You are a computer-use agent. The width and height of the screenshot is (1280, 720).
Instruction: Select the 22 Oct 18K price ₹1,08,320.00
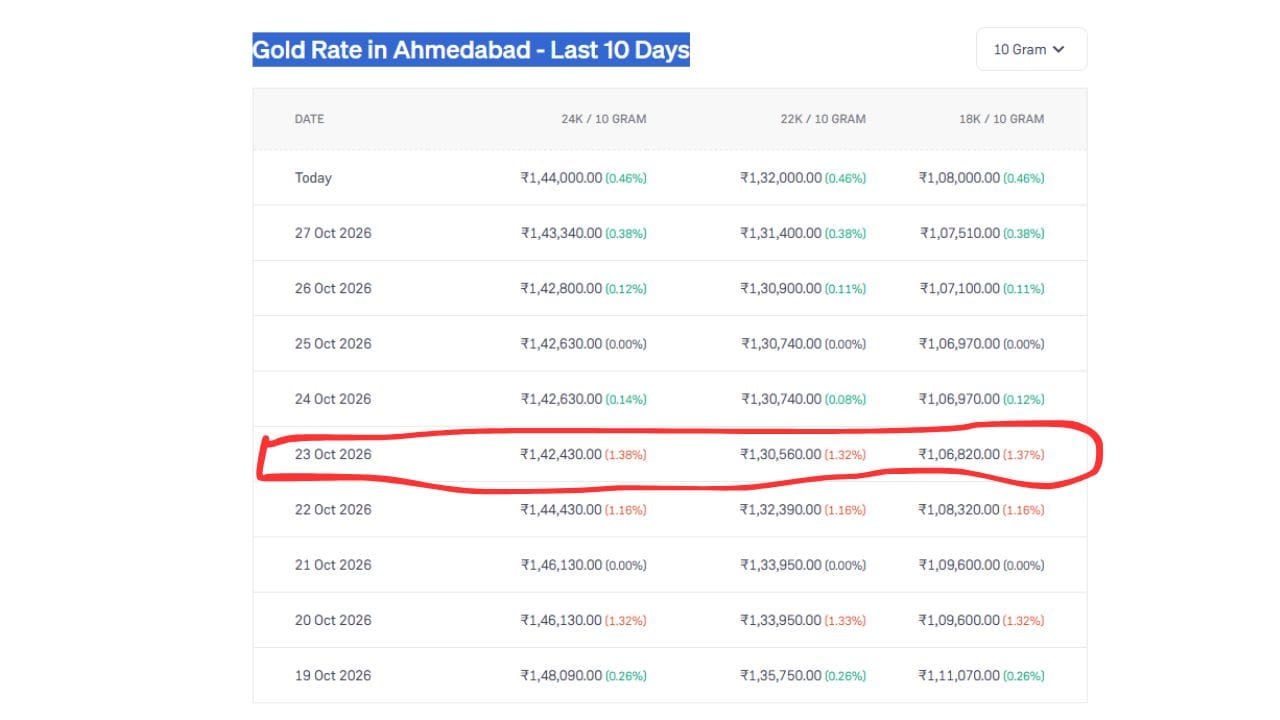959,509
